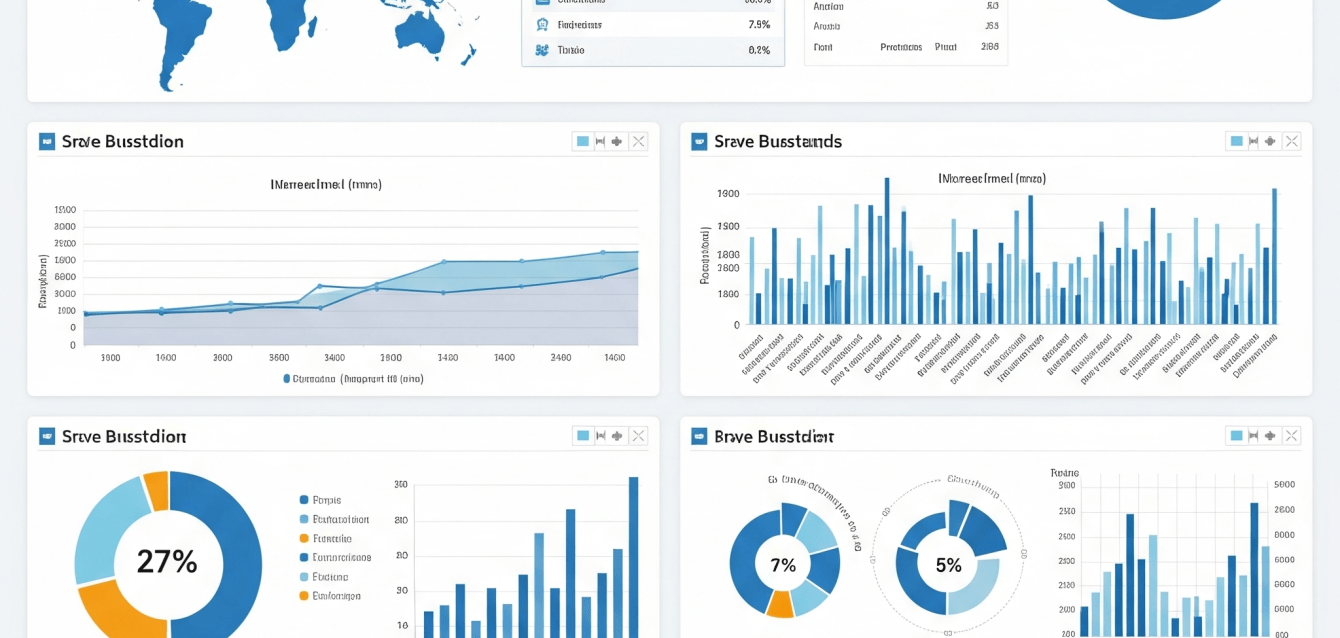Click the "7%" donut chart center label

(783, 565)
